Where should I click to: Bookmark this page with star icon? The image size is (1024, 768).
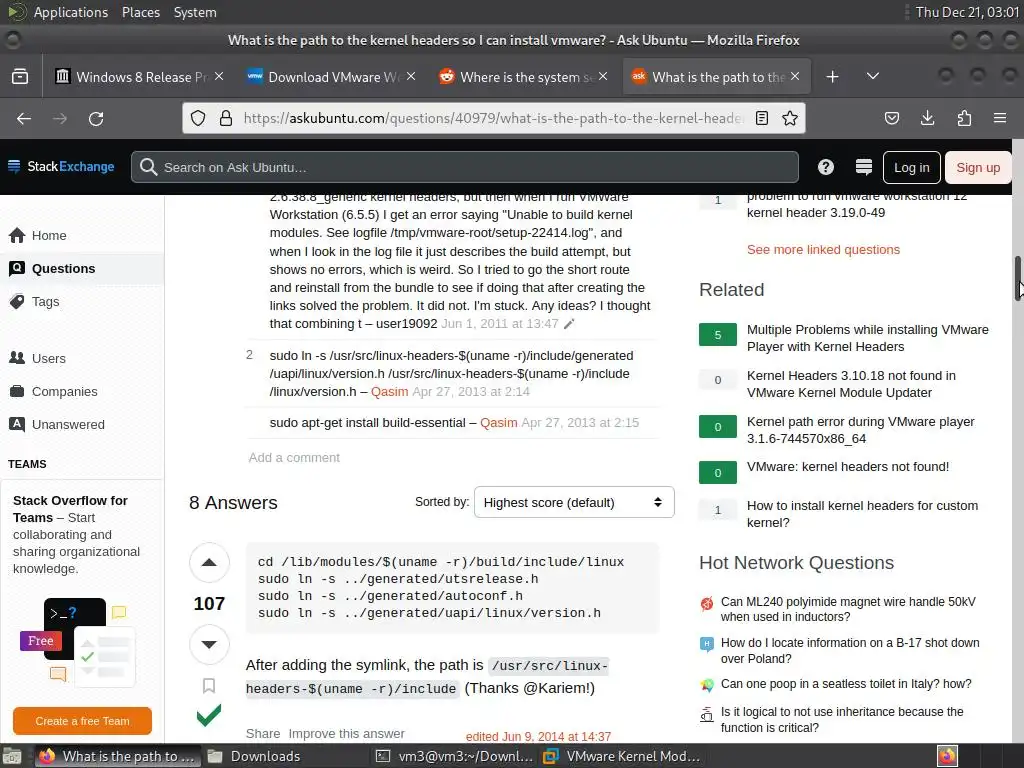tap(790, 118)
